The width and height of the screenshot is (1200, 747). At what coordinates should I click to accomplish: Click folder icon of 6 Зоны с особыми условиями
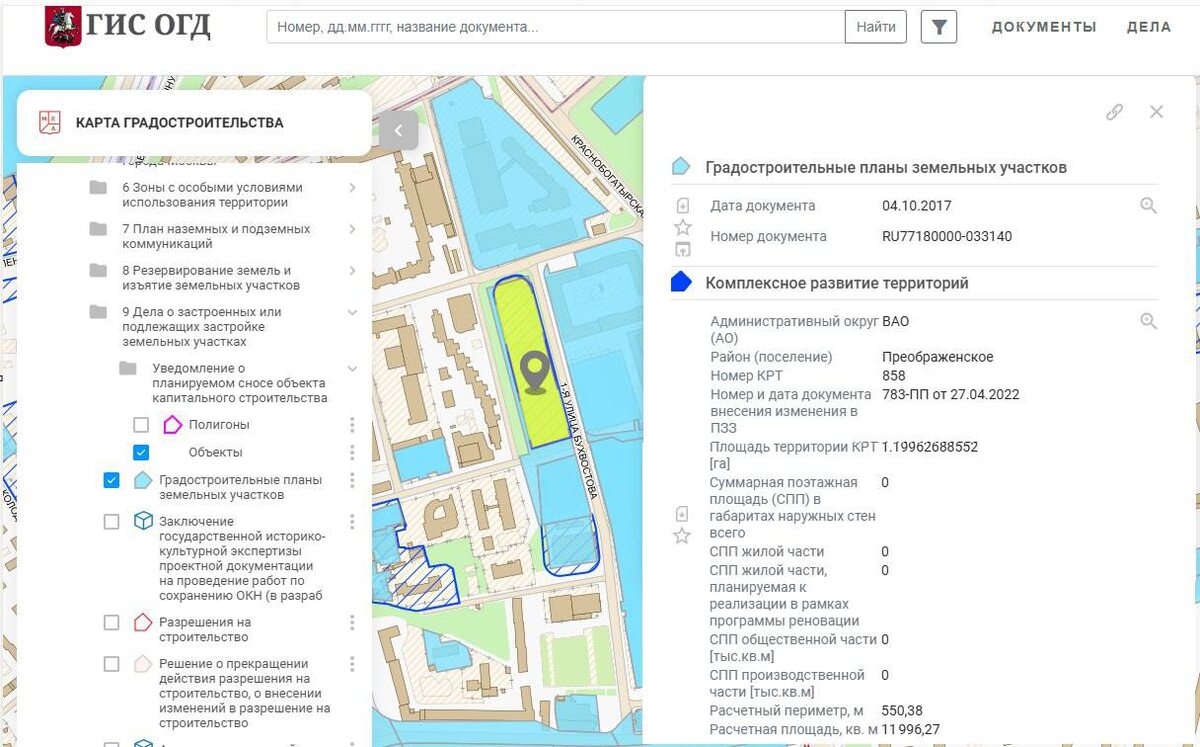coord(98,188)
